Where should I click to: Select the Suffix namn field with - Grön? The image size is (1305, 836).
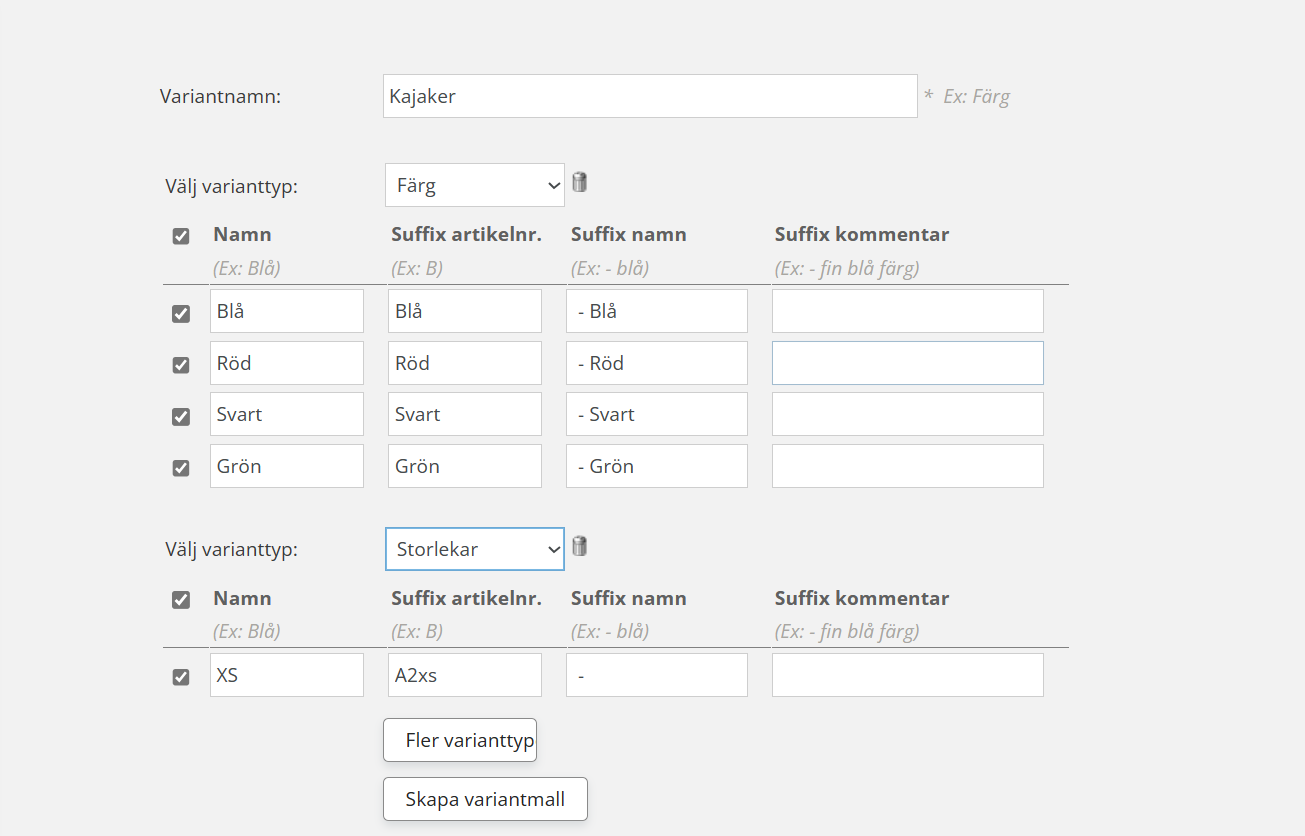point(656,466)
